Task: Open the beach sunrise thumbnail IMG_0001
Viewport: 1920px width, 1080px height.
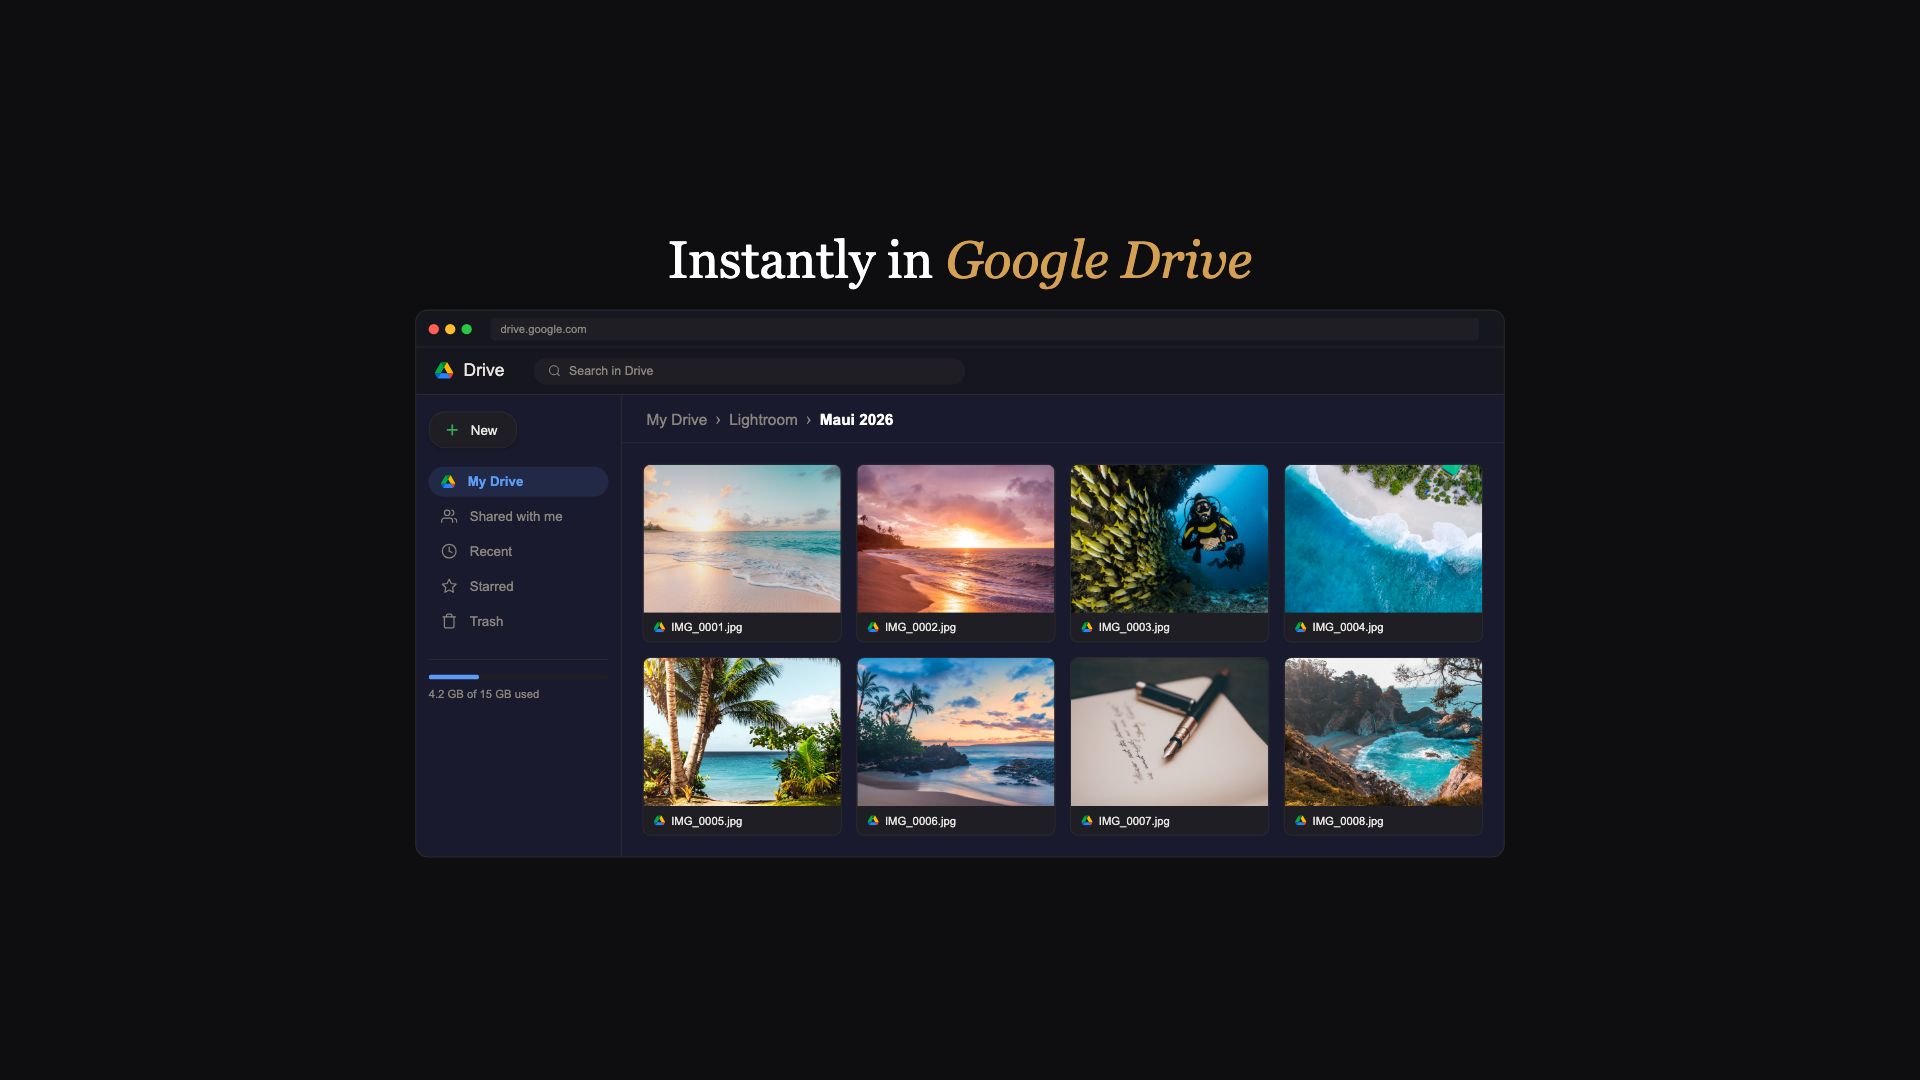Action: (x=742, y=539)
